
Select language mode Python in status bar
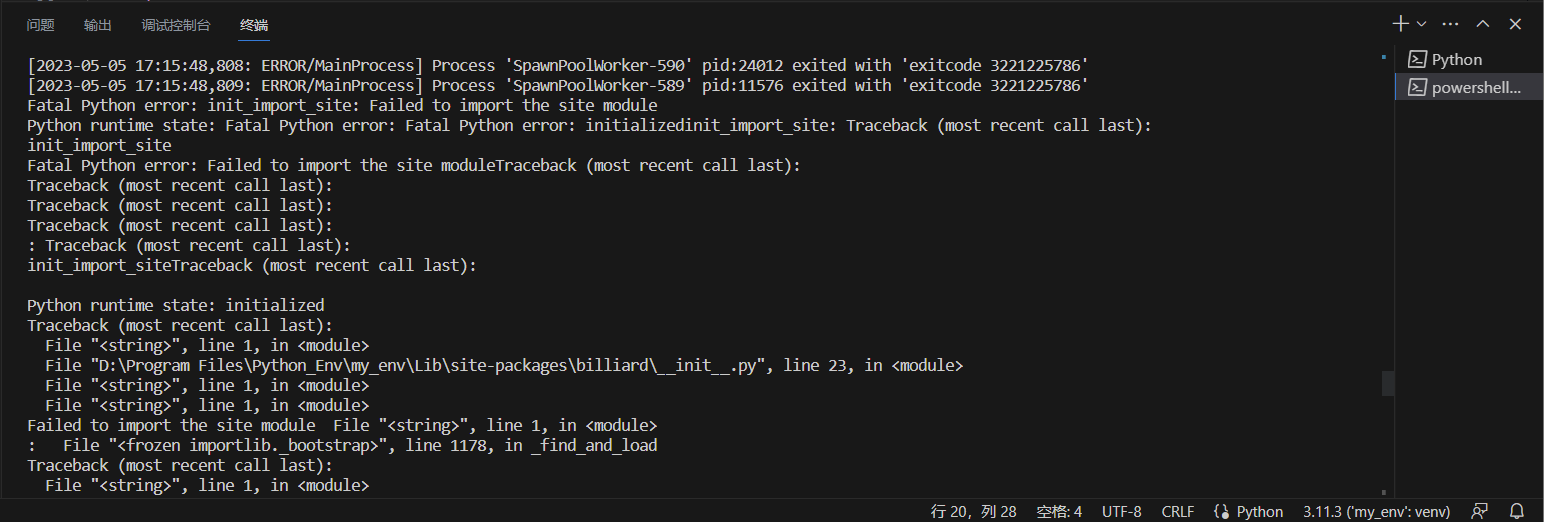click(x=1248, y=511)
